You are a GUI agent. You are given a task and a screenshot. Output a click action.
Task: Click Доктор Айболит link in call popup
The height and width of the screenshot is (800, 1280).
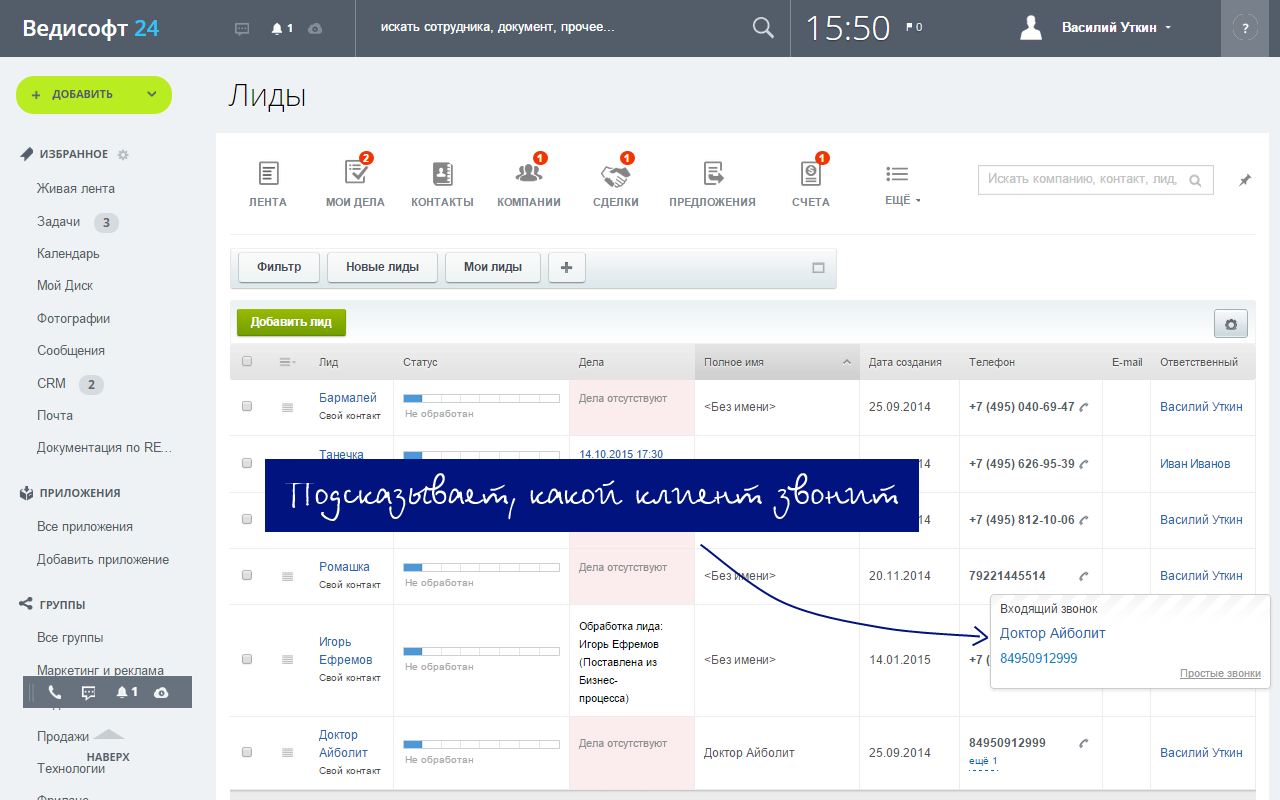click(x=1052, y=633)
